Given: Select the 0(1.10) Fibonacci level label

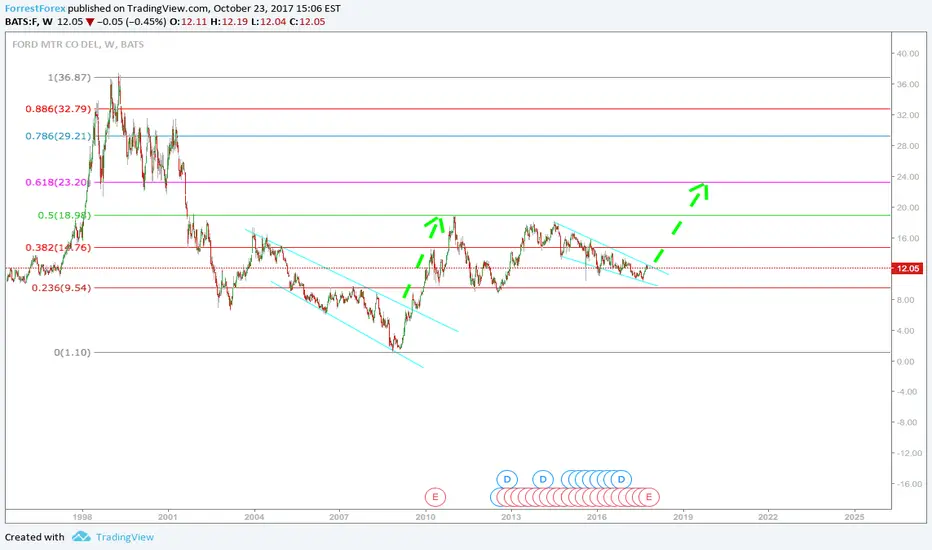Looking at the screenshot, I should [73, 353].
